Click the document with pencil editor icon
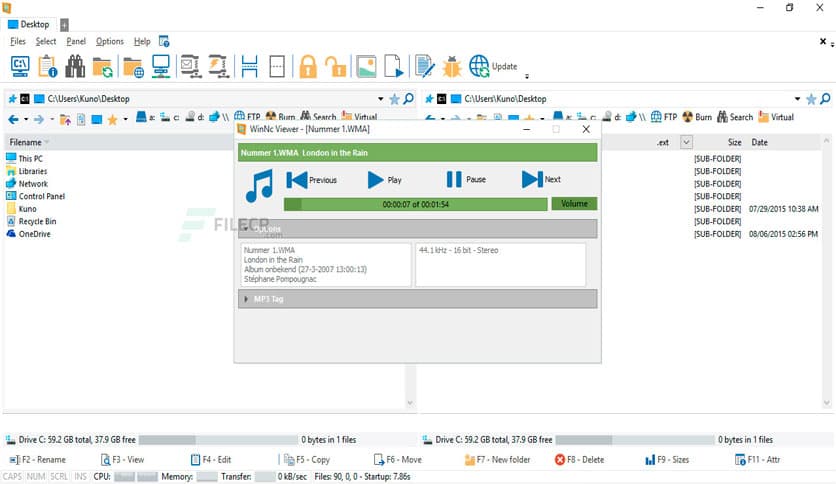836x484 pixels. pyautogui.click(x=424, y=67)
